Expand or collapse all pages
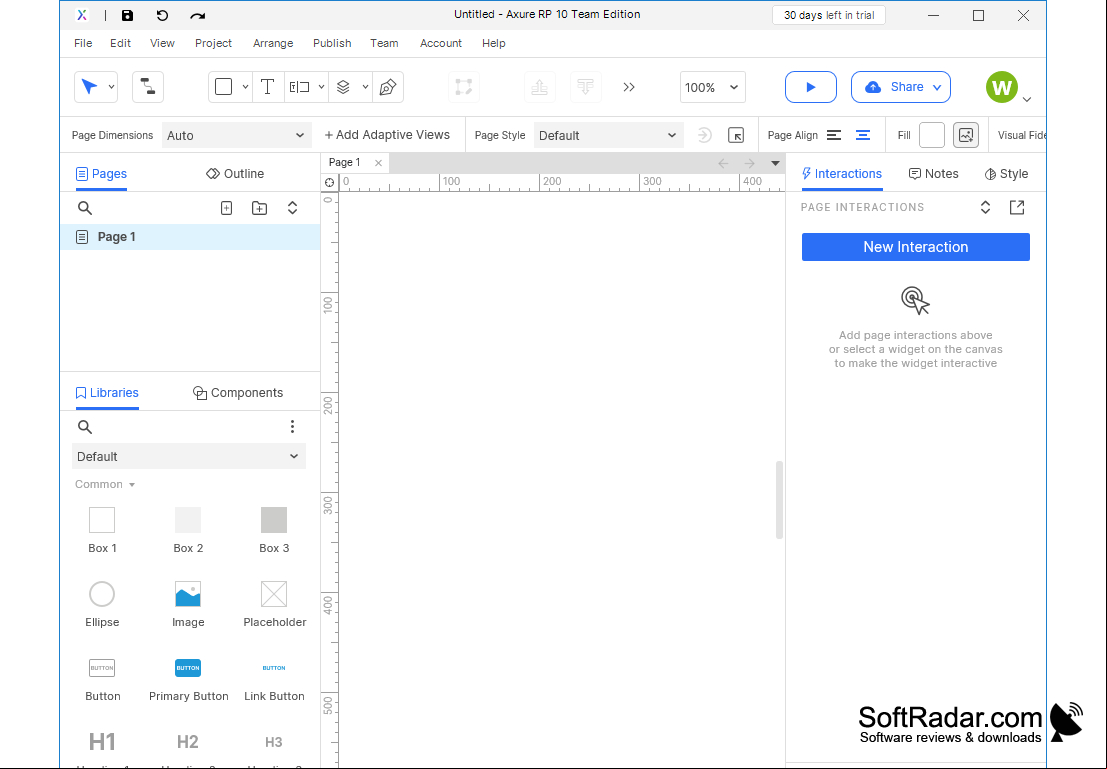The width and height of the screenshot is (1107, 769). 292,208
